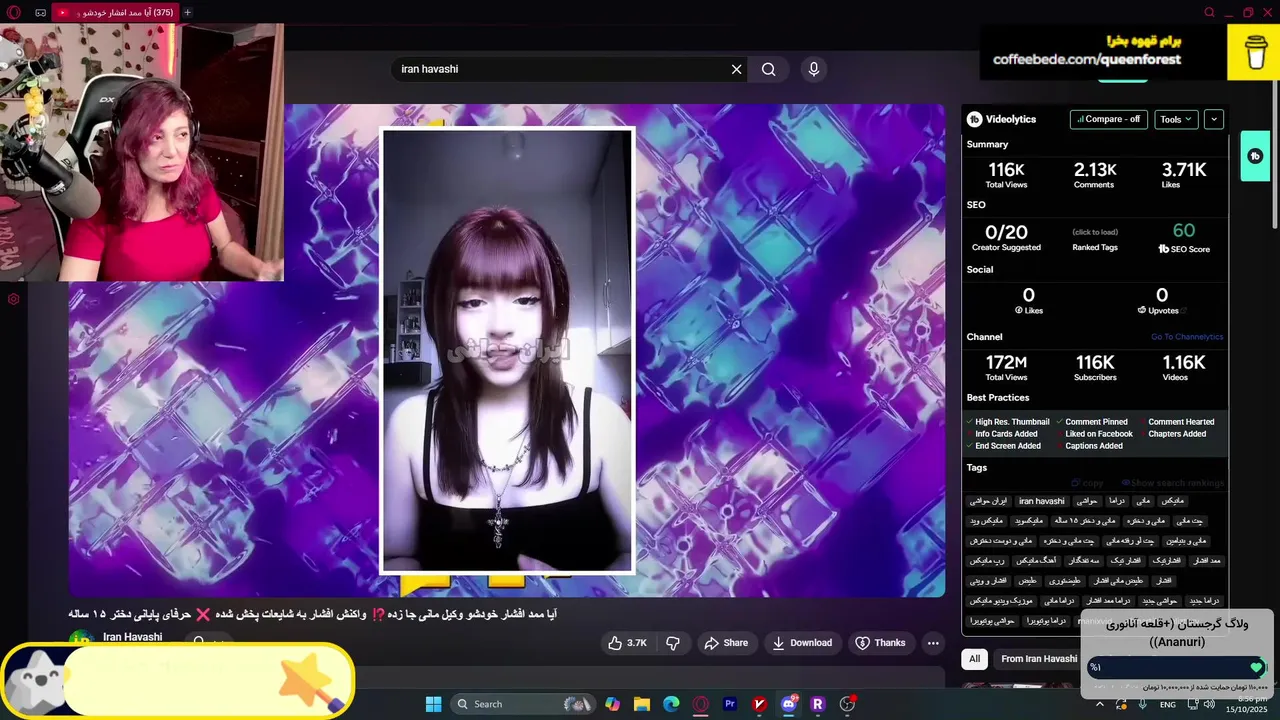This screenshot has width=1280, height=720.
Task: Click the taskbar Search box
Action: pos(523,704)
